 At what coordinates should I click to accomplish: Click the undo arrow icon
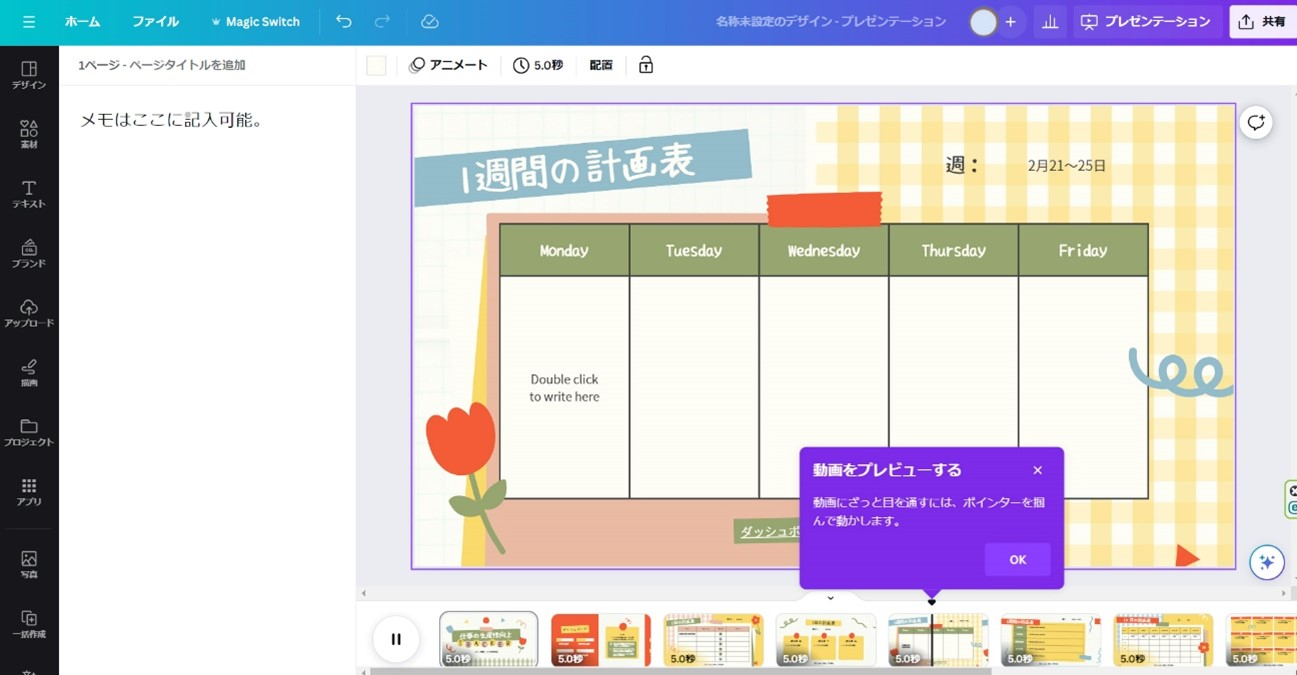pyautogui.click(x=343, y=22)
